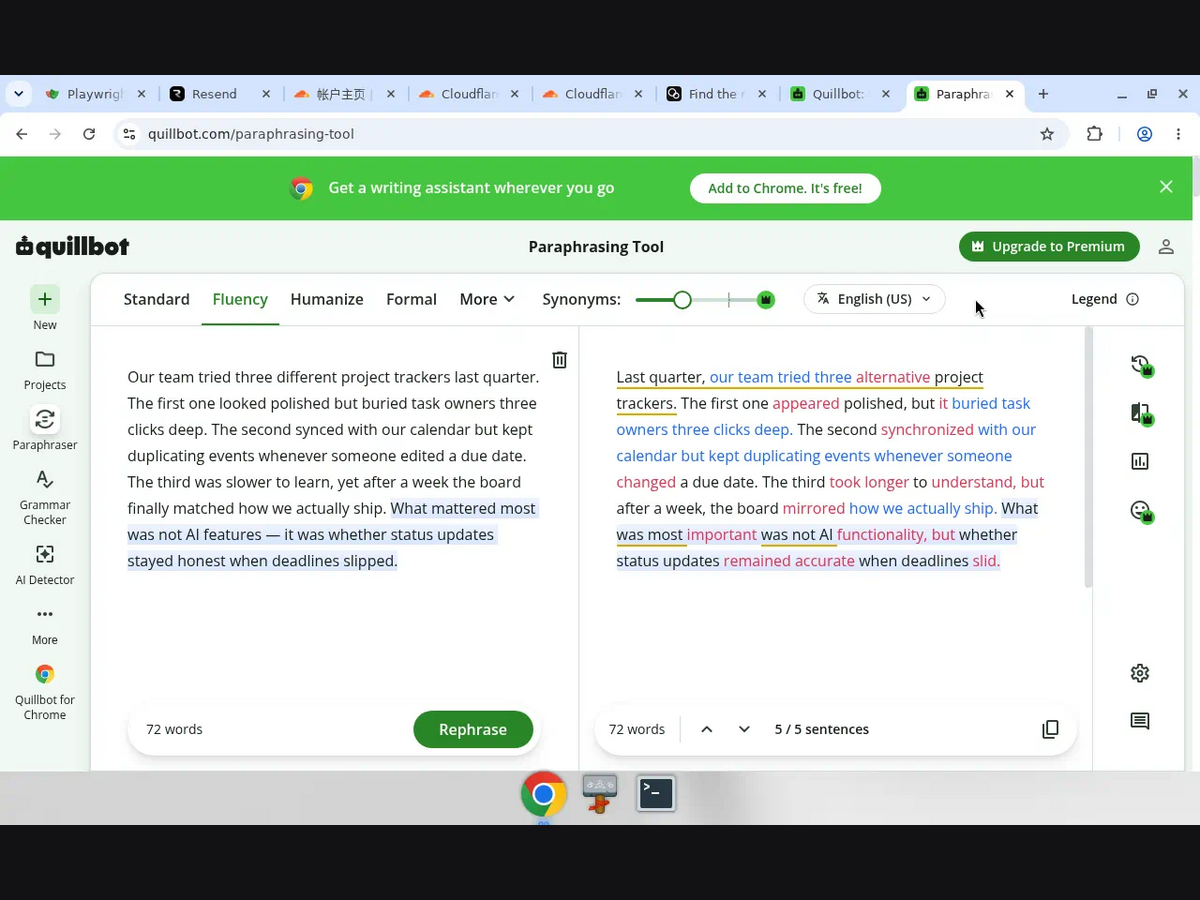Open a new browser tab
Viewport: 1200px width, 900px height.
tap(1043, 94)
